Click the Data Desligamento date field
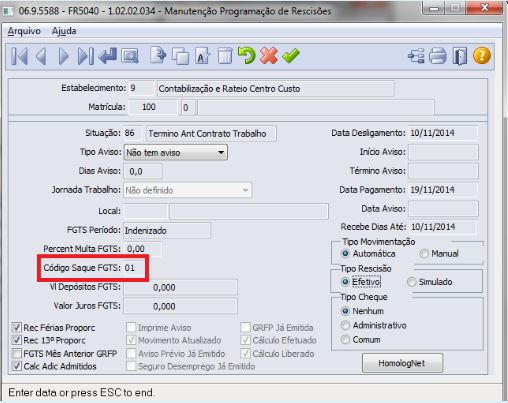Image resolution: width=508 pixels, height=403 pixels. [442, 133]
